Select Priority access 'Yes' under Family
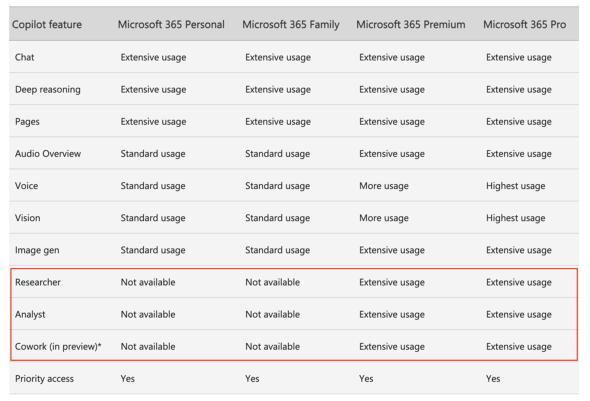The height and width of the screenshot is (401, 590). point(252,379)
